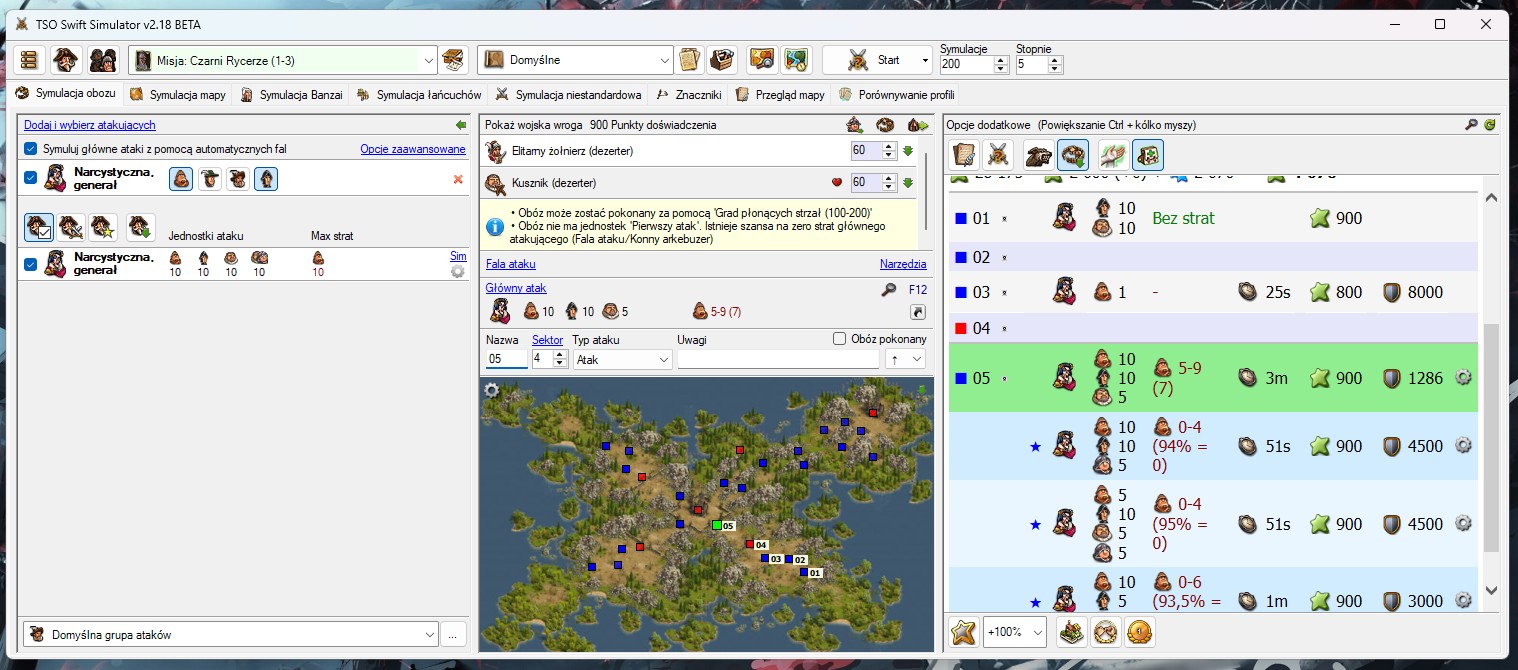Increase the Kusznik (dezerter) unit count stepper
The image size is (1518, 670).
click(x=889, y=178)
